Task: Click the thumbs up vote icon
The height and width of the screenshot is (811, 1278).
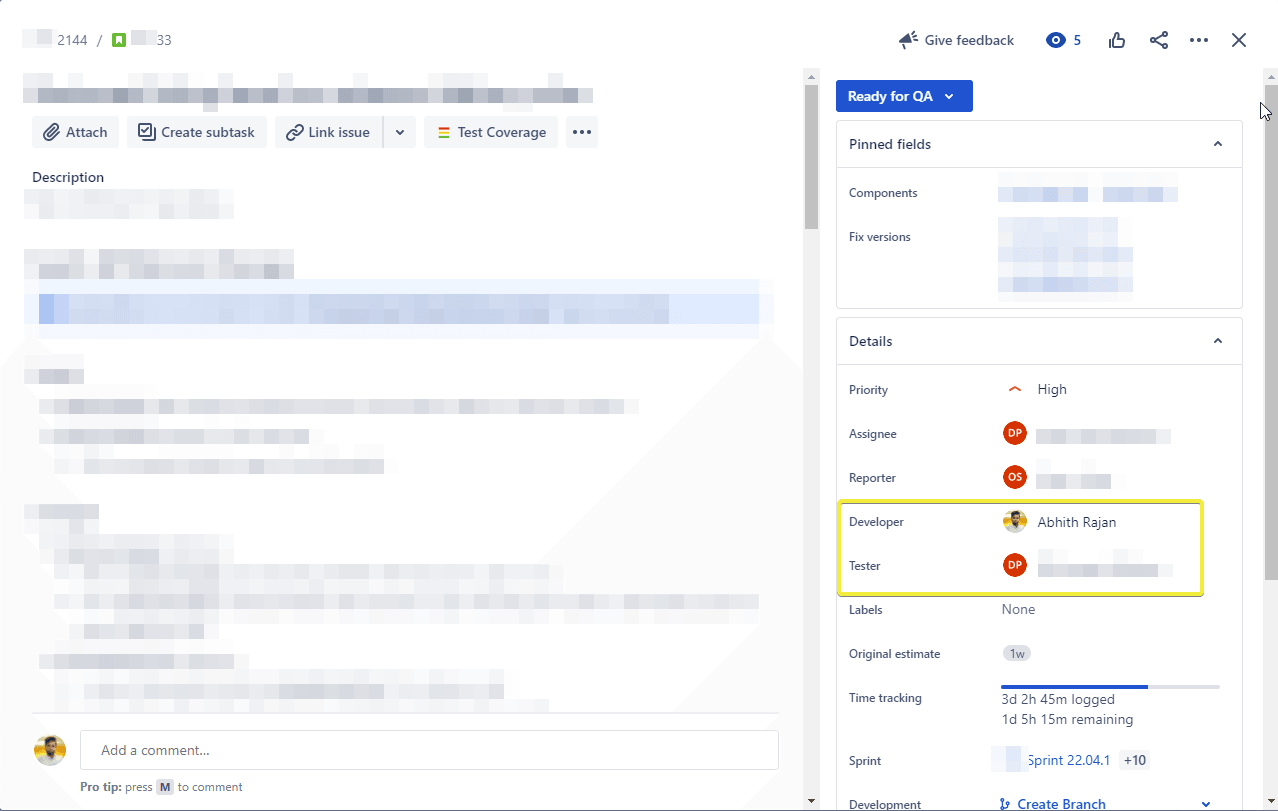Action: tap(1117, 40)
